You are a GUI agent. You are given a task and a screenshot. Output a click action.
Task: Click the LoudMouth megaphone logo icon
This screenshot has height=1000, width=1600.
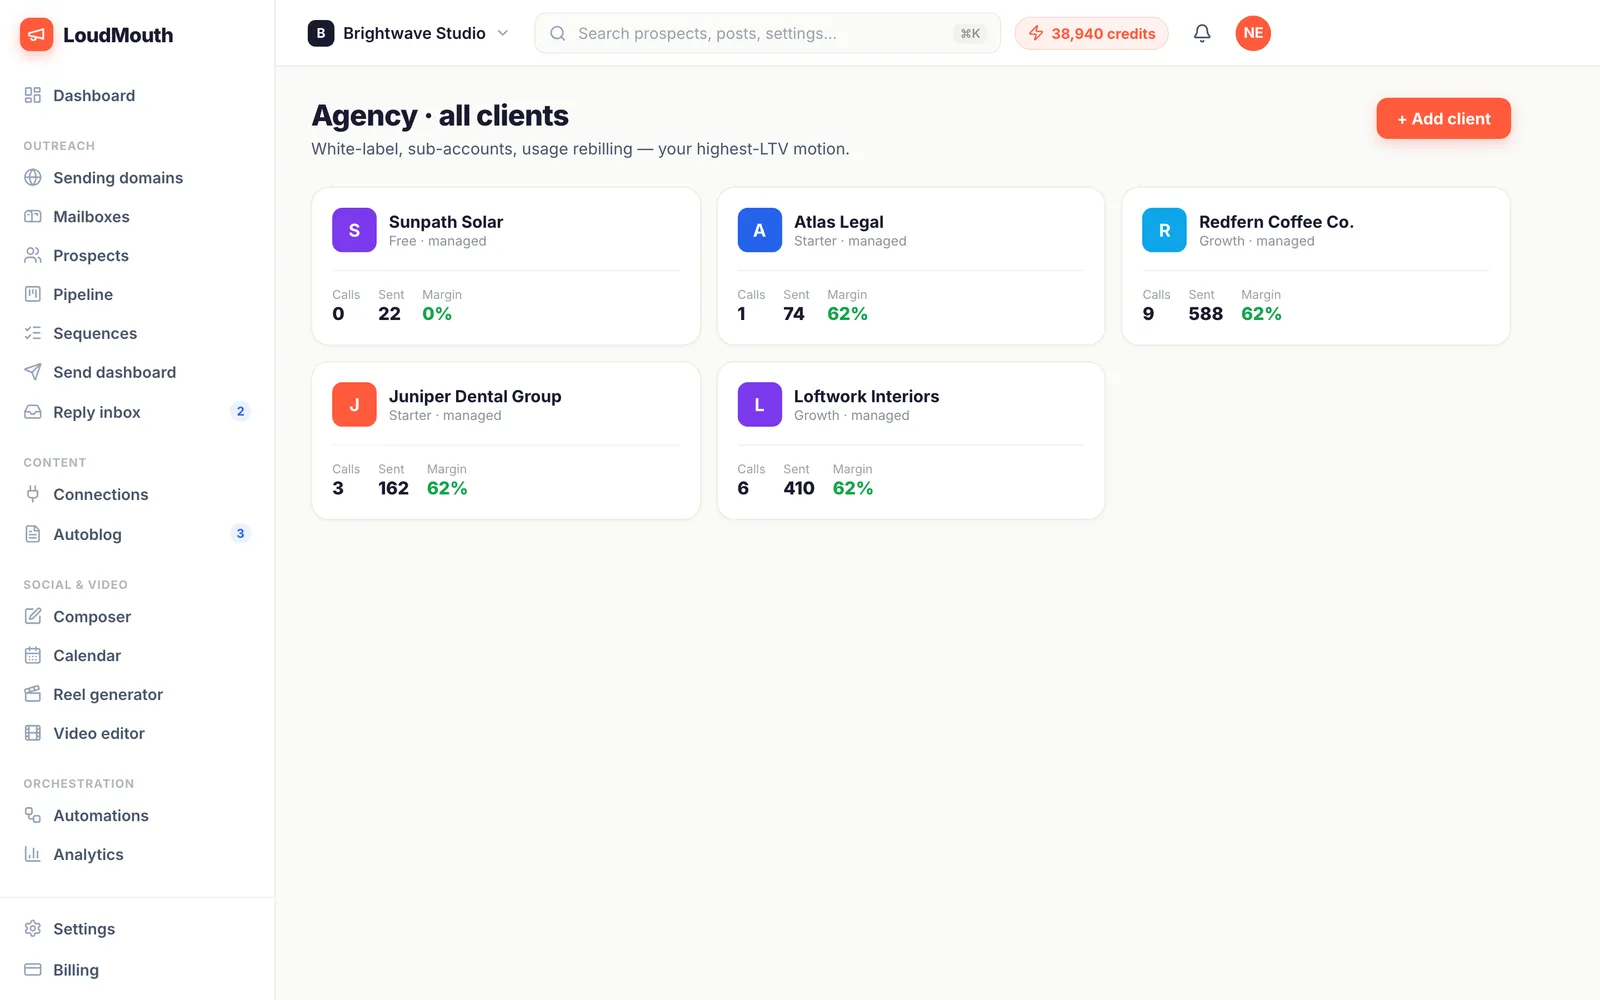click(x=37, y=35)
